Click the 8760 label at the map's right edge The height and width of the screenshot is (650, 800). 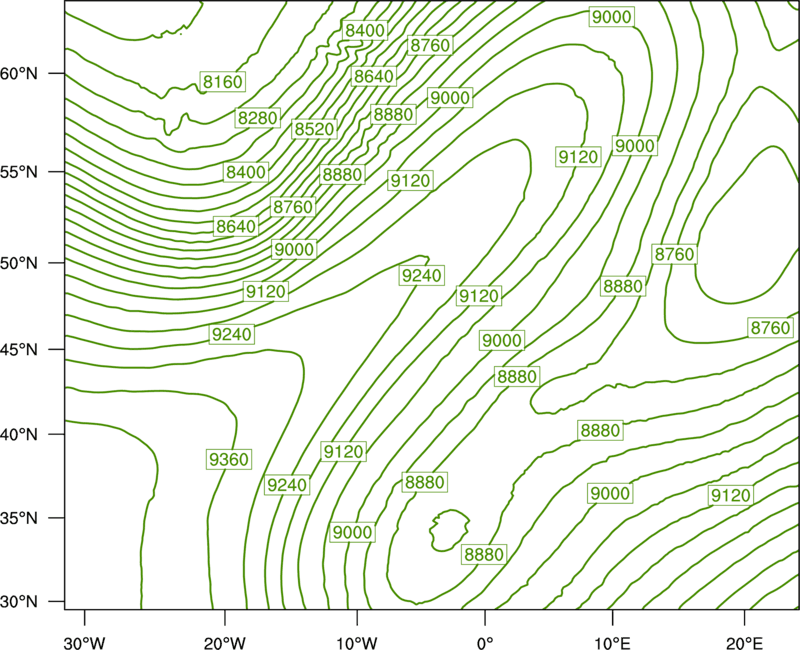point(770,328)
